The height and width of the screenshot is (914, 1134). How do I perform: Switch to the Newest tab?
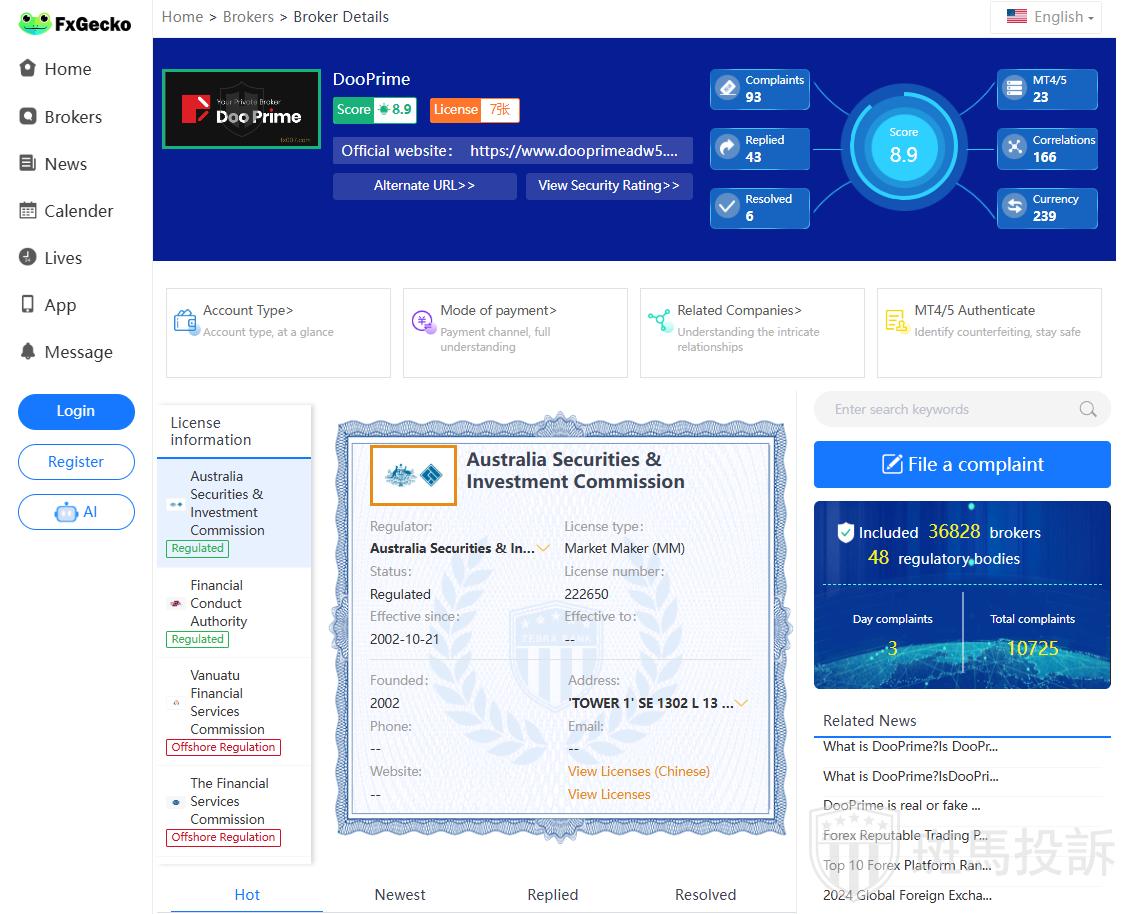coord(400,895)
